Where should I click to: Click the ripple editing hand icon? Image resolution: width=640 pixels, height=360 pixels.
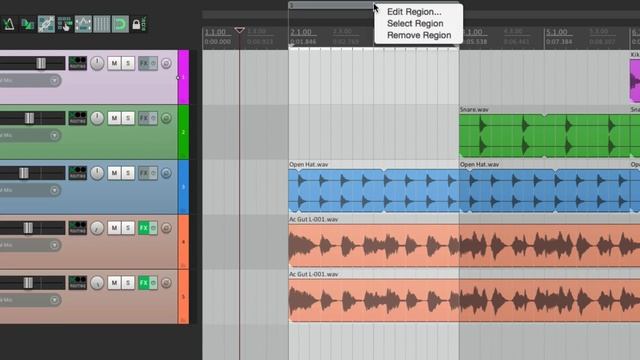pos(64,24)
